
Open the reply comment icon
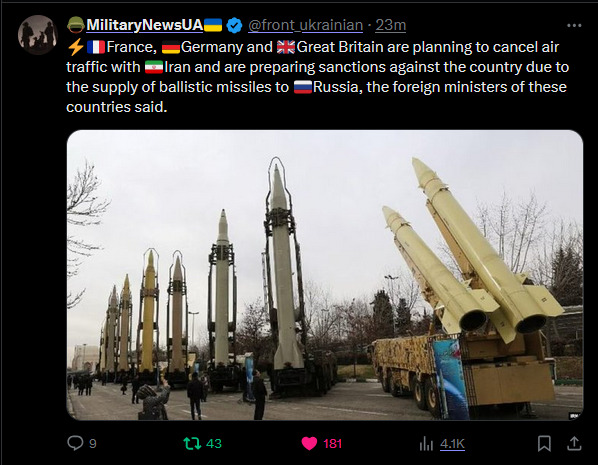75,443
